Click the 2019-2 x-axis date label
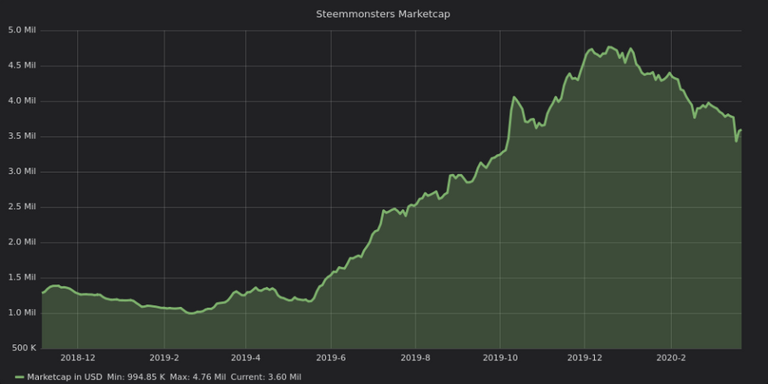The image size is (768, 384). pyautogui.click(x=164, y=358)
